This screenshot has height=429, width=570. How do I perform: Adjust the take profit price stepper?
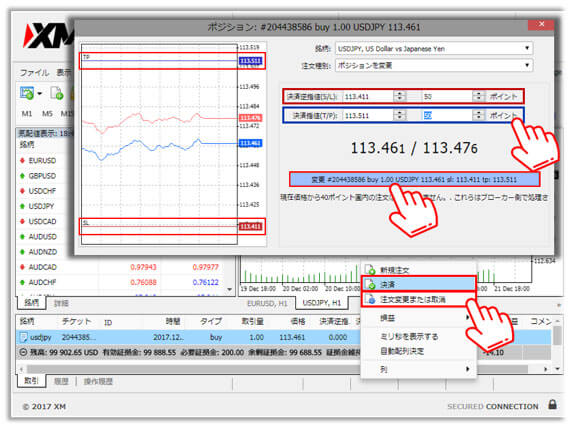point(400,116)
